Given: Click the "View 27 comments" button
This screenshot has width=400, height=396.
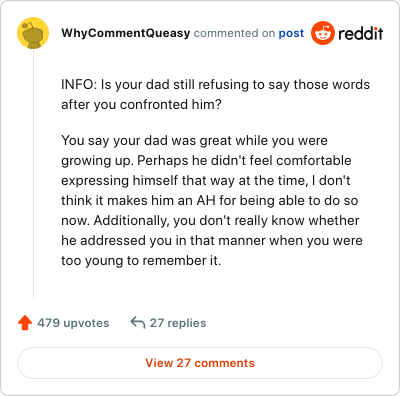Looking at the screenshot, I should (x=200, y=363).
